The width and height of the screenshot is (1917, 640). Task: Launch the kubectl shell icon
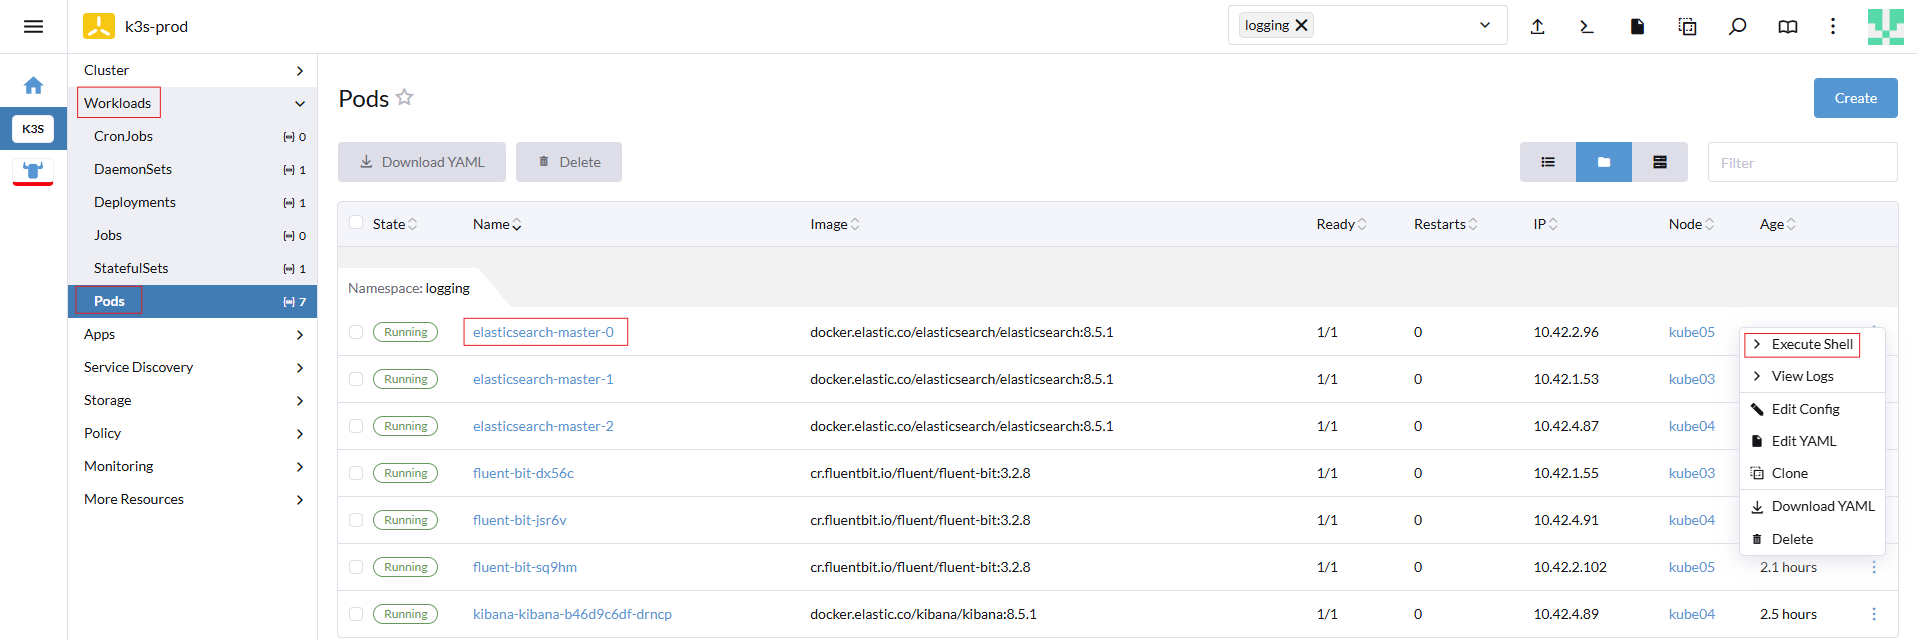tap(1587, 27)
